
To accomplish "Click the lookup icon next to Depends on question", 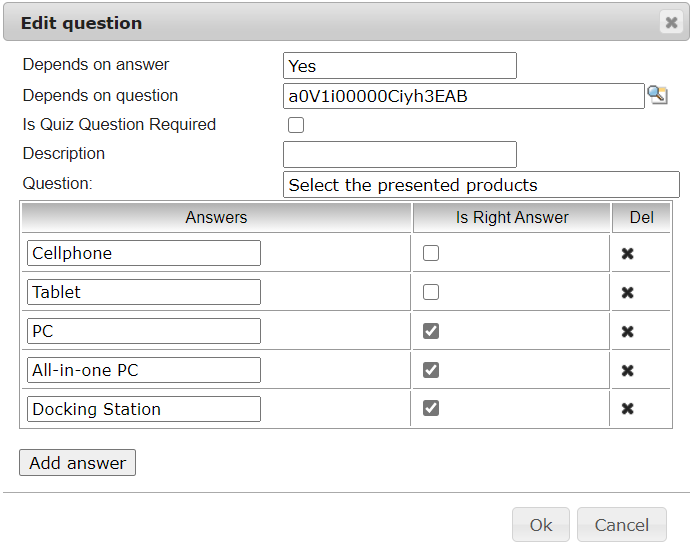I will 657,96.
